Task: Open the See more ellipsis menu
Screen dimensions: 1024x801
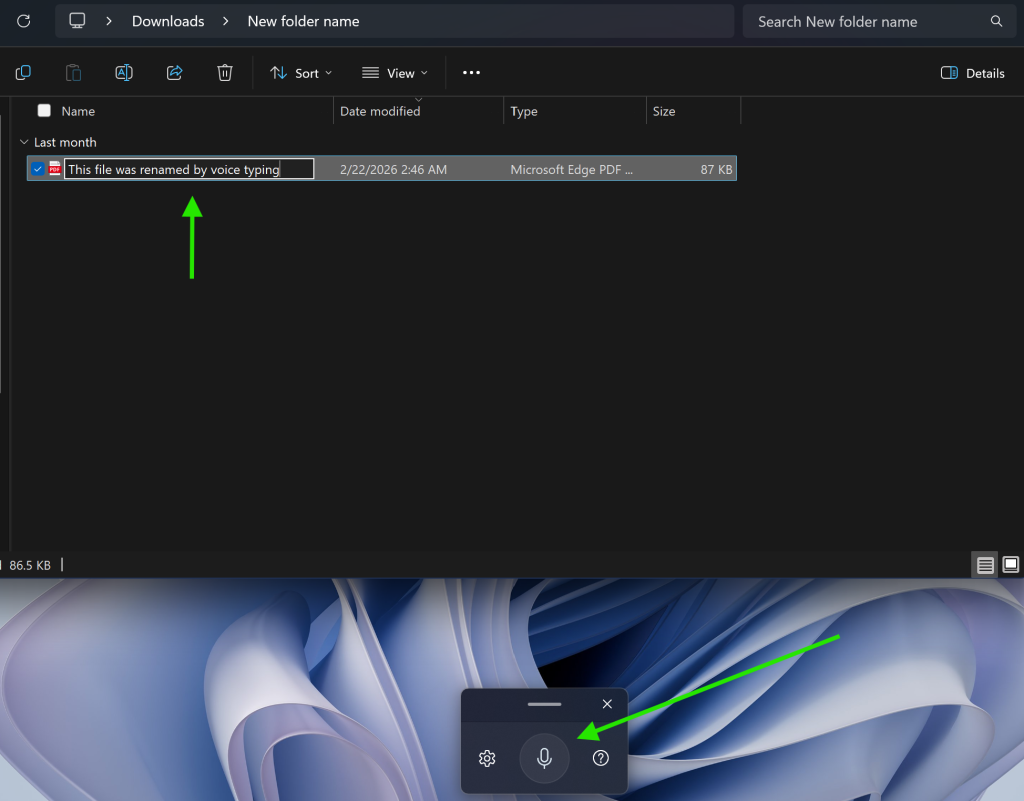Action: (x=471, y=73)
